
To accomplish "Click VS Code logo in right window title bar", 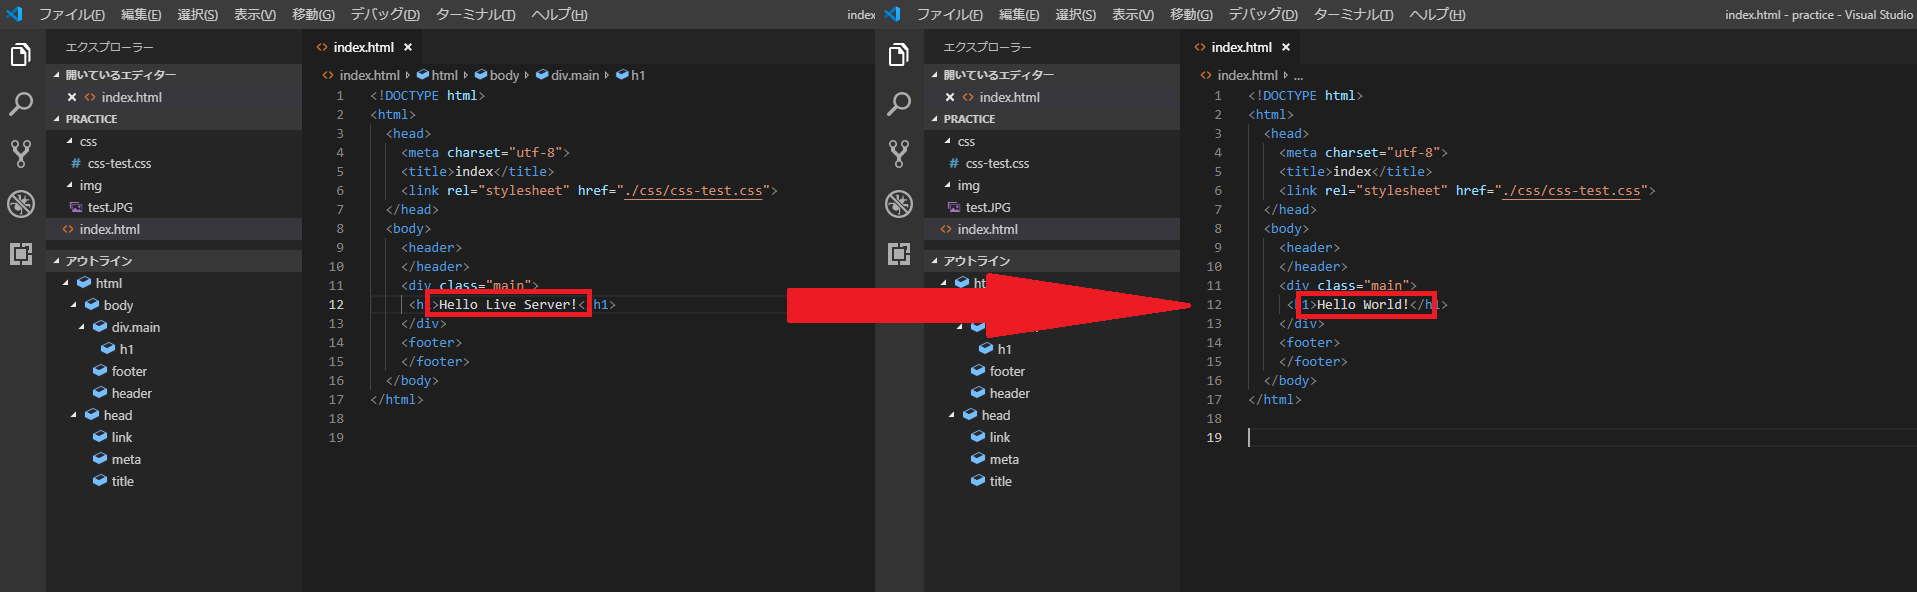I will point(893,14).
